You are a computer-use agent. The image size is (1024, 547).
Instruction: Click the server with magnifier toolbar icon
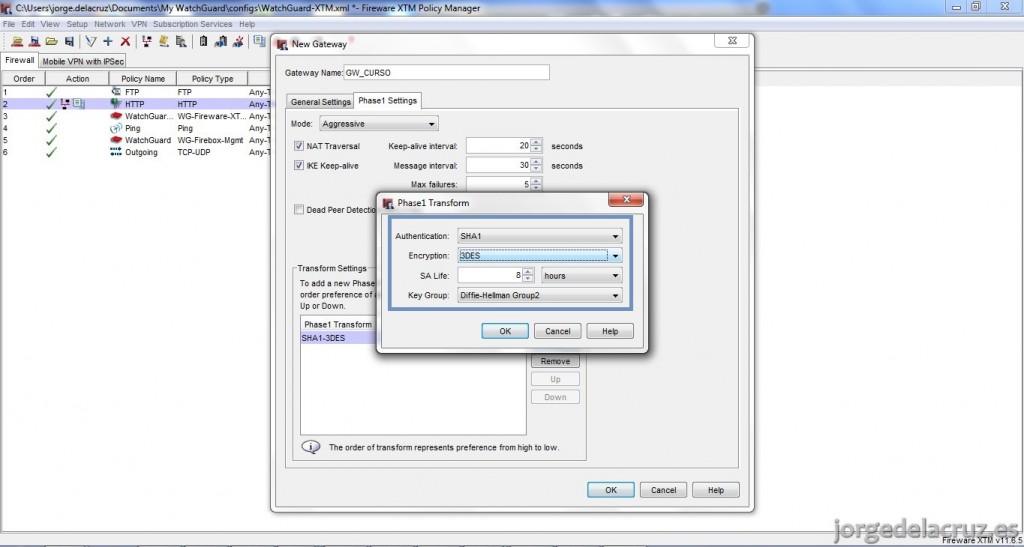coord(181,41)
